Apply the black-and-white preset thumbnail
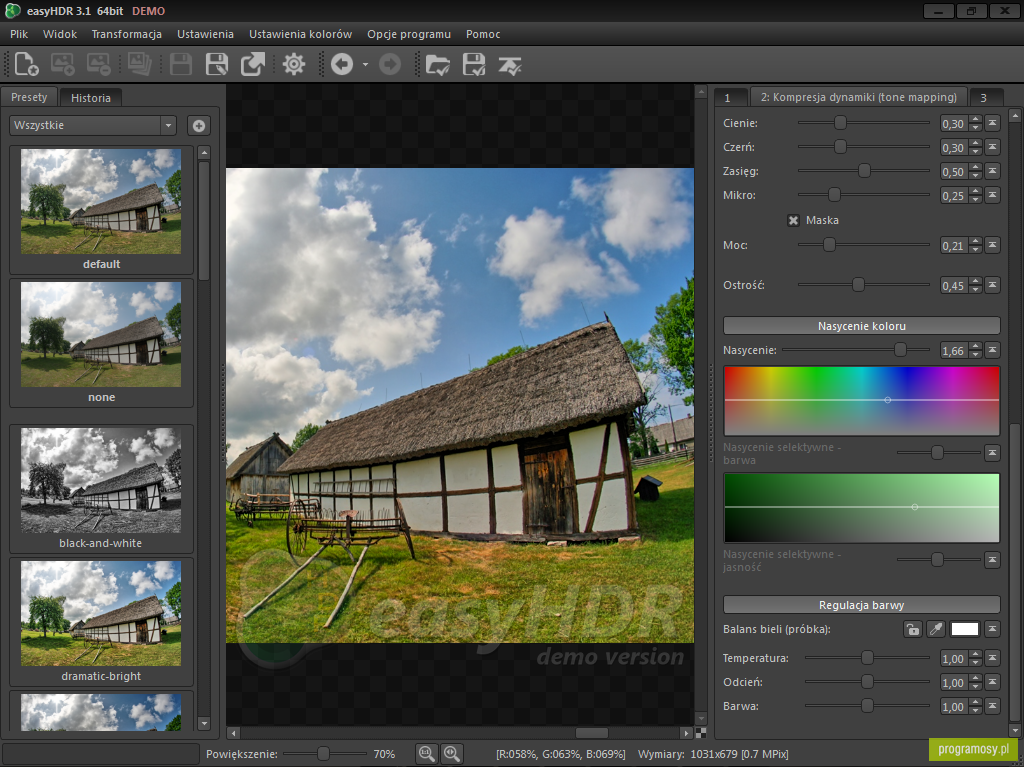Viewport: 1024px width, 767px height. pos(101,480)
